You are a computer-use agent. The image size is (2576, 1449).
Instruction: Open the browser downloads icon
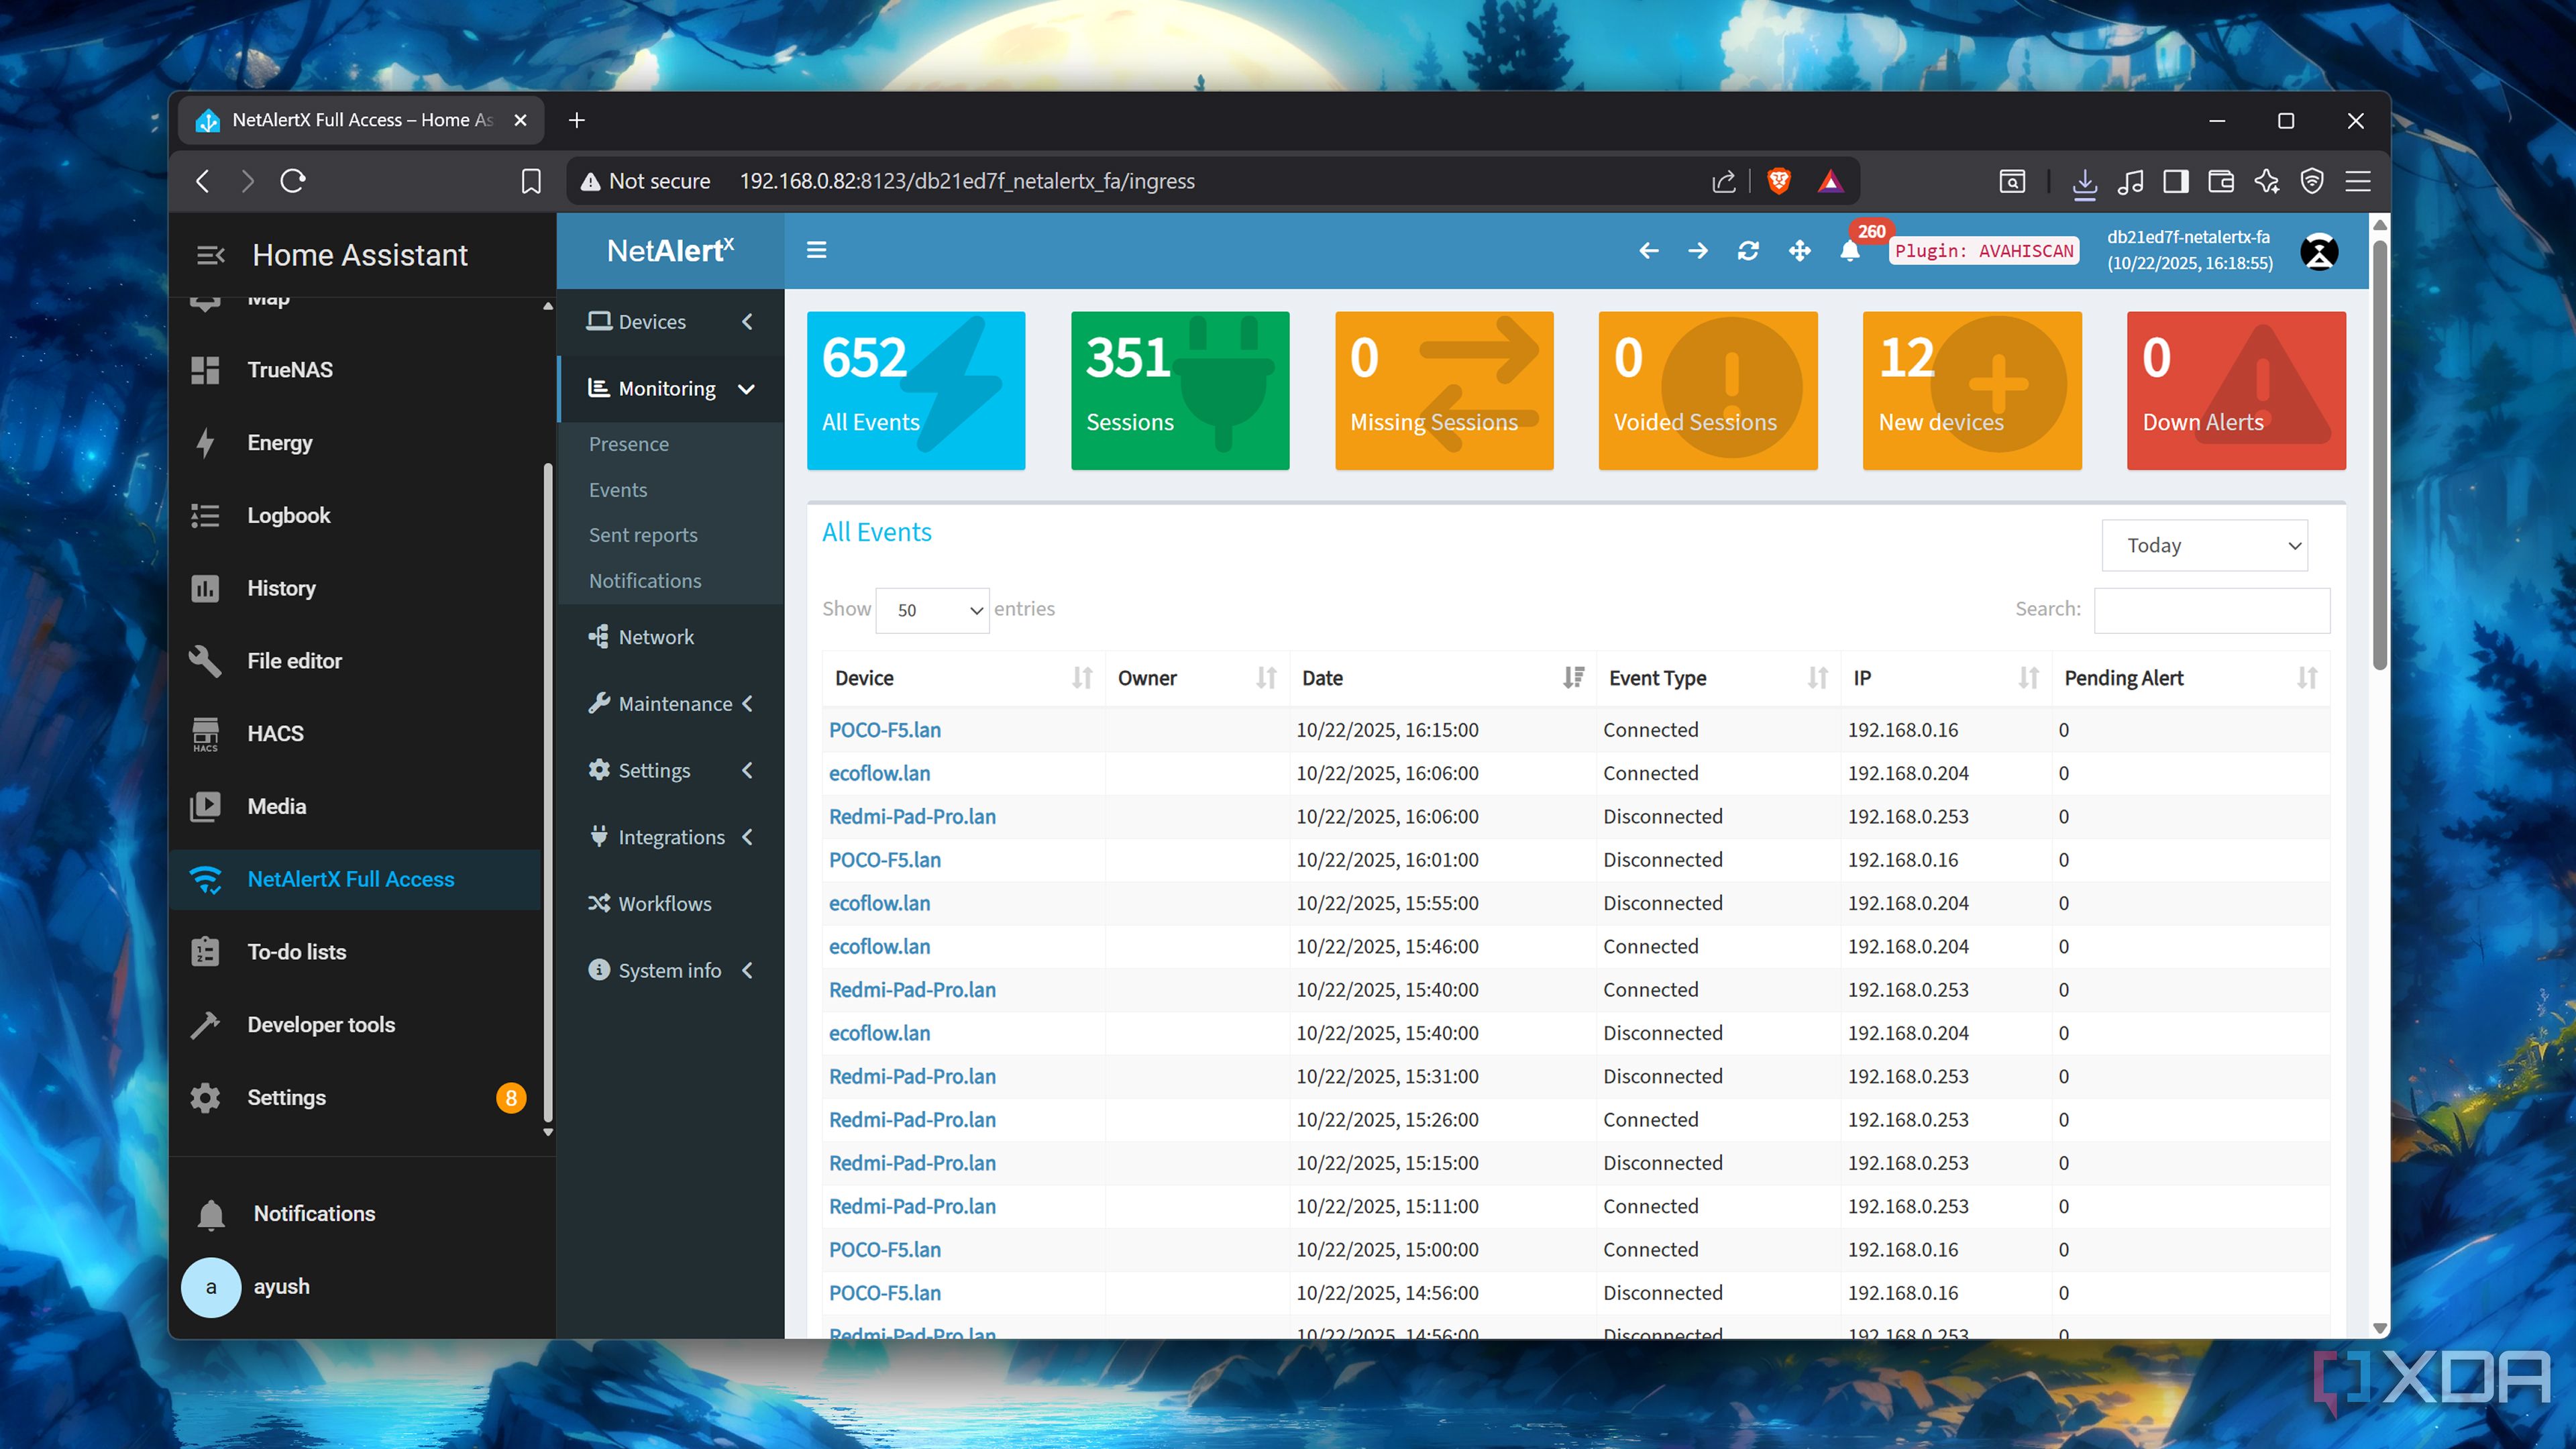[x=2084, y=182]
